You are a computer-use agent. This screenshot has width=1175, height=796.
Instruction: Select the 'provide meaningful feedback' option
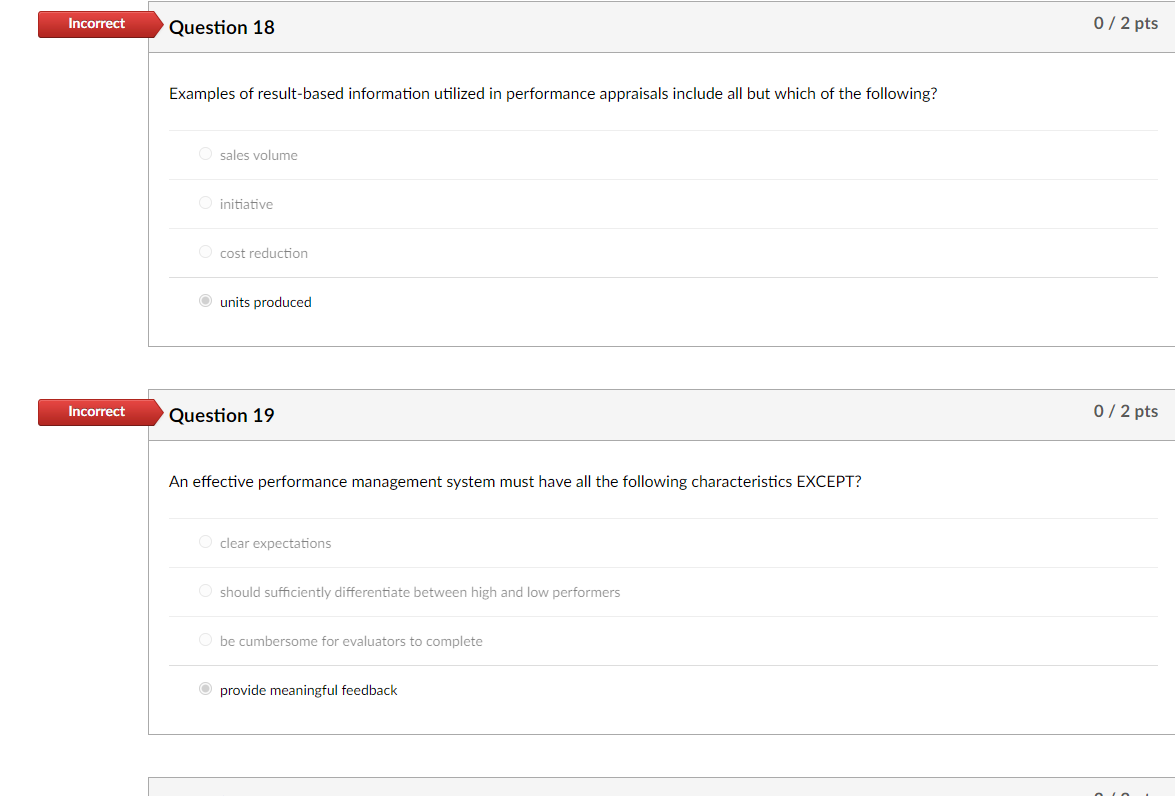205,687
